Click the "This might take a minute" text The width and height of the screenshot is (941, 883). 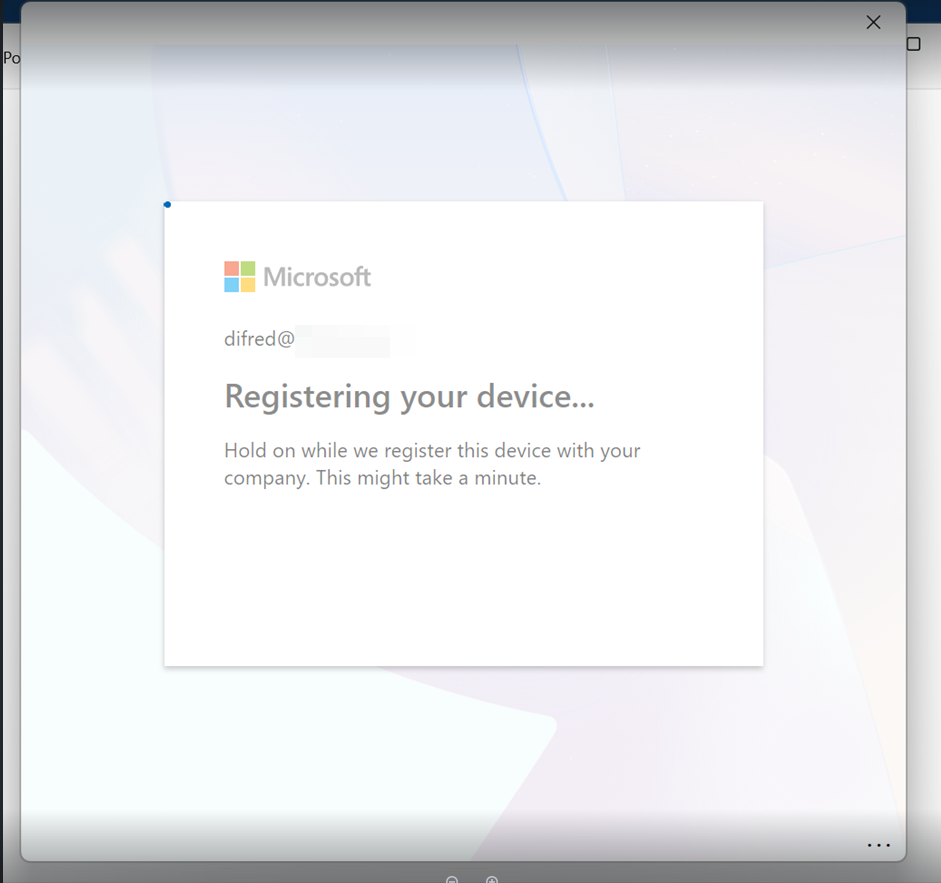pos(428,478)
